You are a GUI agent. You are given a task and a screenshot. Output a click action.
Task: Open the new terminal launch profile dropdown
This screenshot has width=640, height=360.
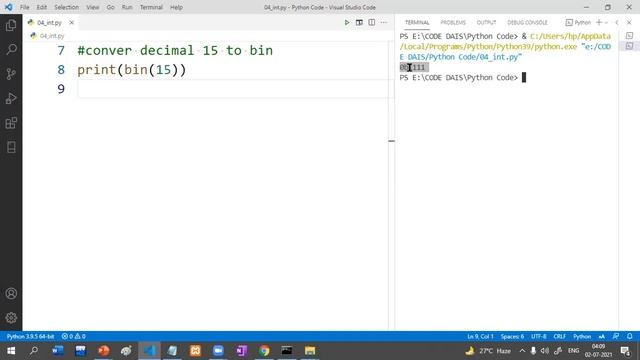606,22
